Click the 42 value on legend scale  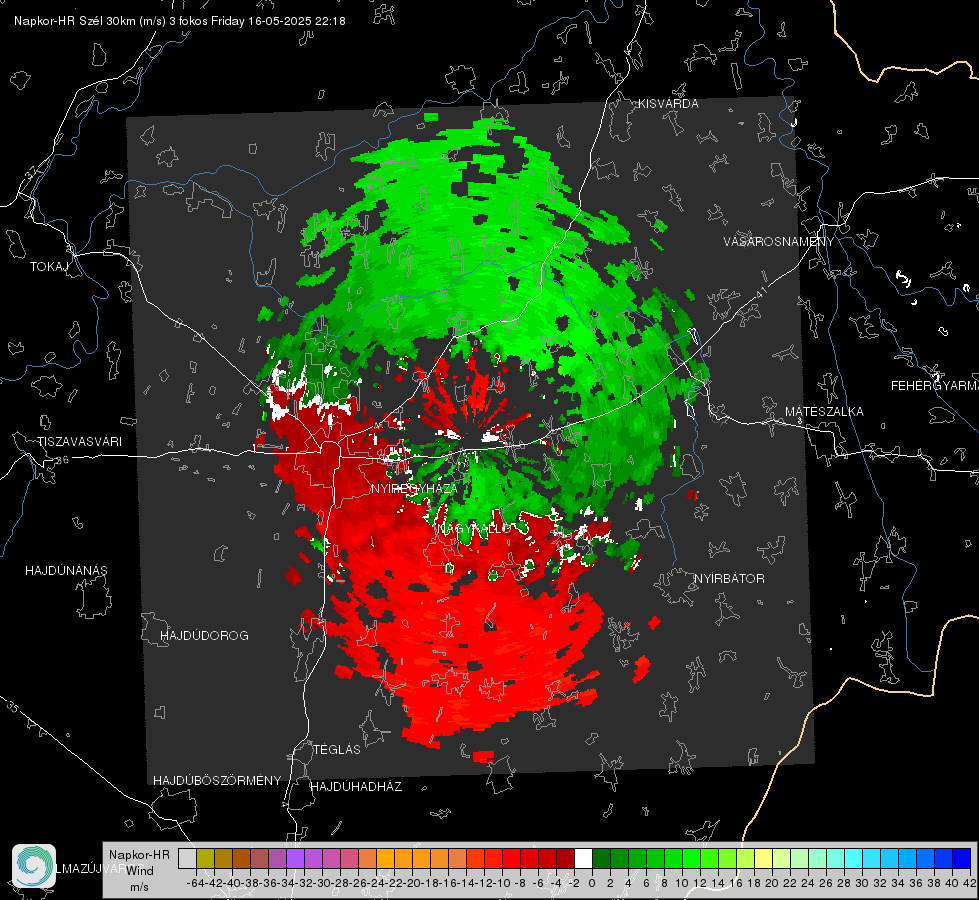point(970,883)
